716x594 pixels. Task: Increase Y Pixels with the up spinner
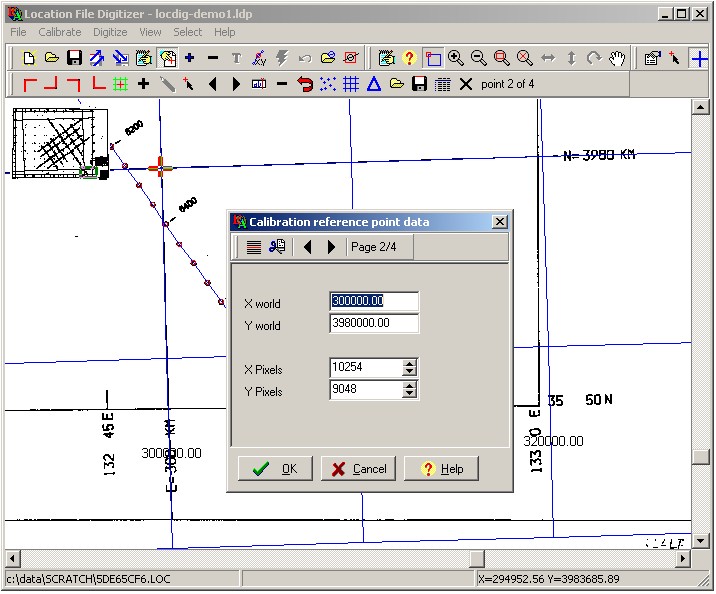410,385
